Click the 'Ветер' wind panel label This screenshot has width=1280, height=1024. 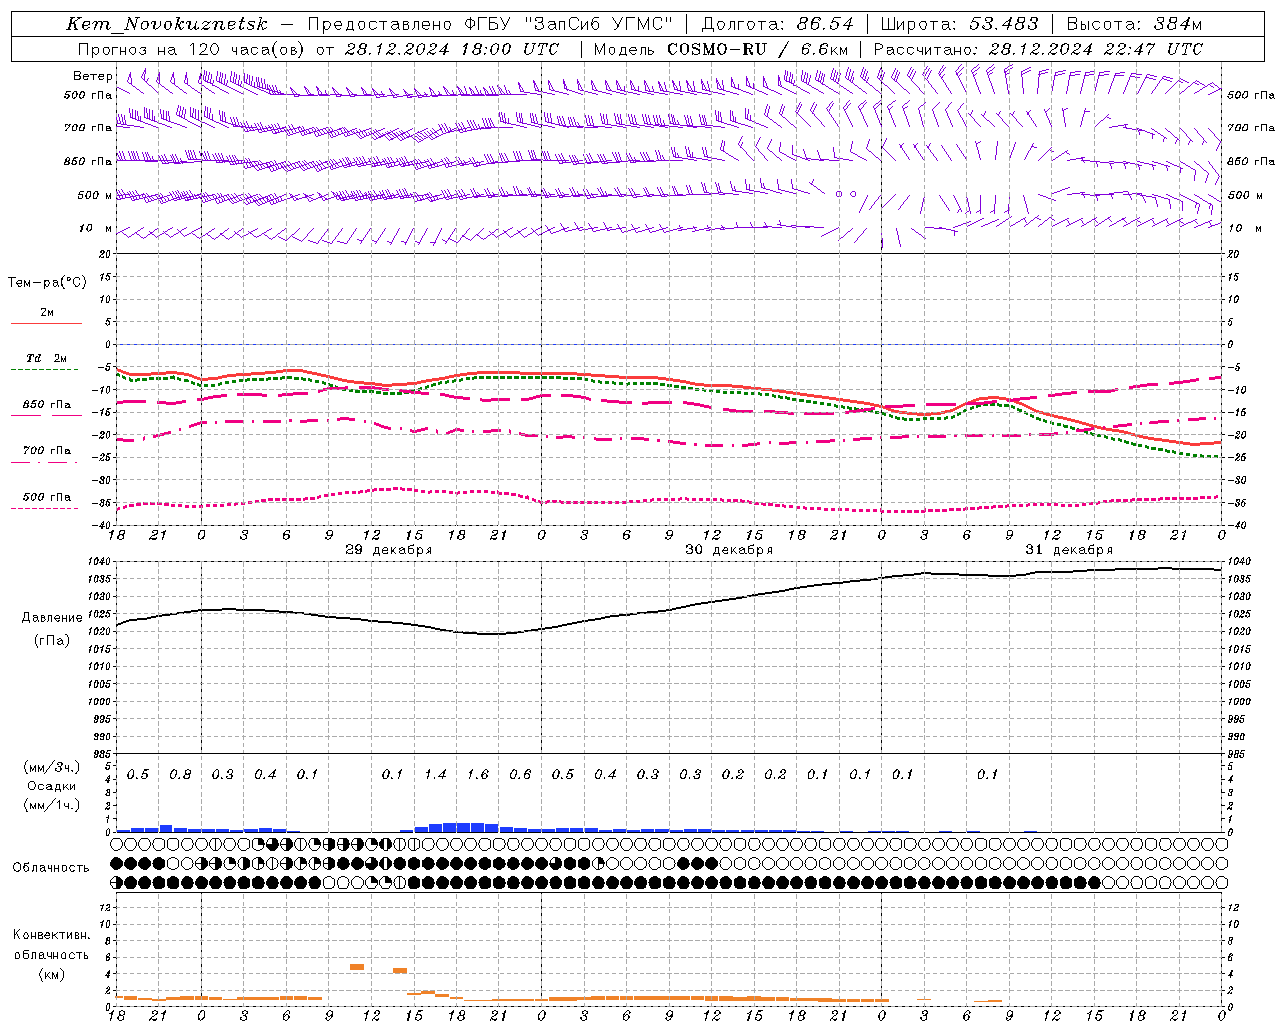[x=92, y=76]
